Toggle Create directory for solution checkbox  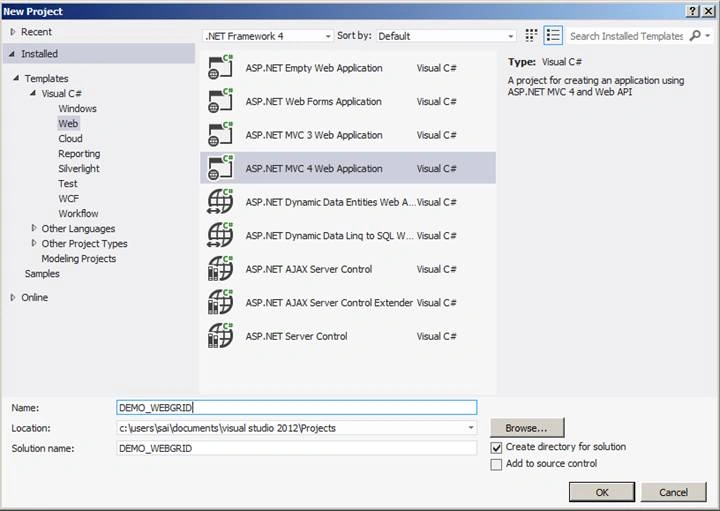[x=496, y=447]
